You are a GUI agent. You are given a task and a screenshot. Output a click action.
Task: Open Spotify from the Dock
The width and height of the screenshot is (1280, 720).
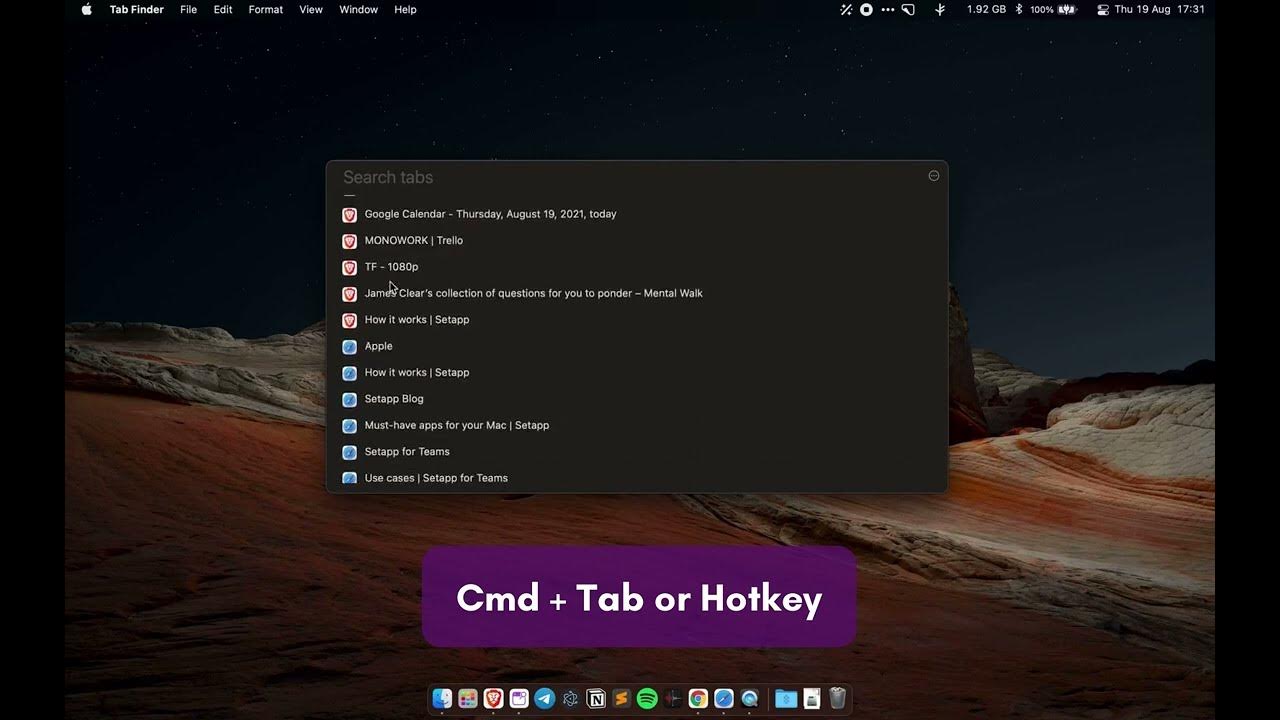coord(647,699)
